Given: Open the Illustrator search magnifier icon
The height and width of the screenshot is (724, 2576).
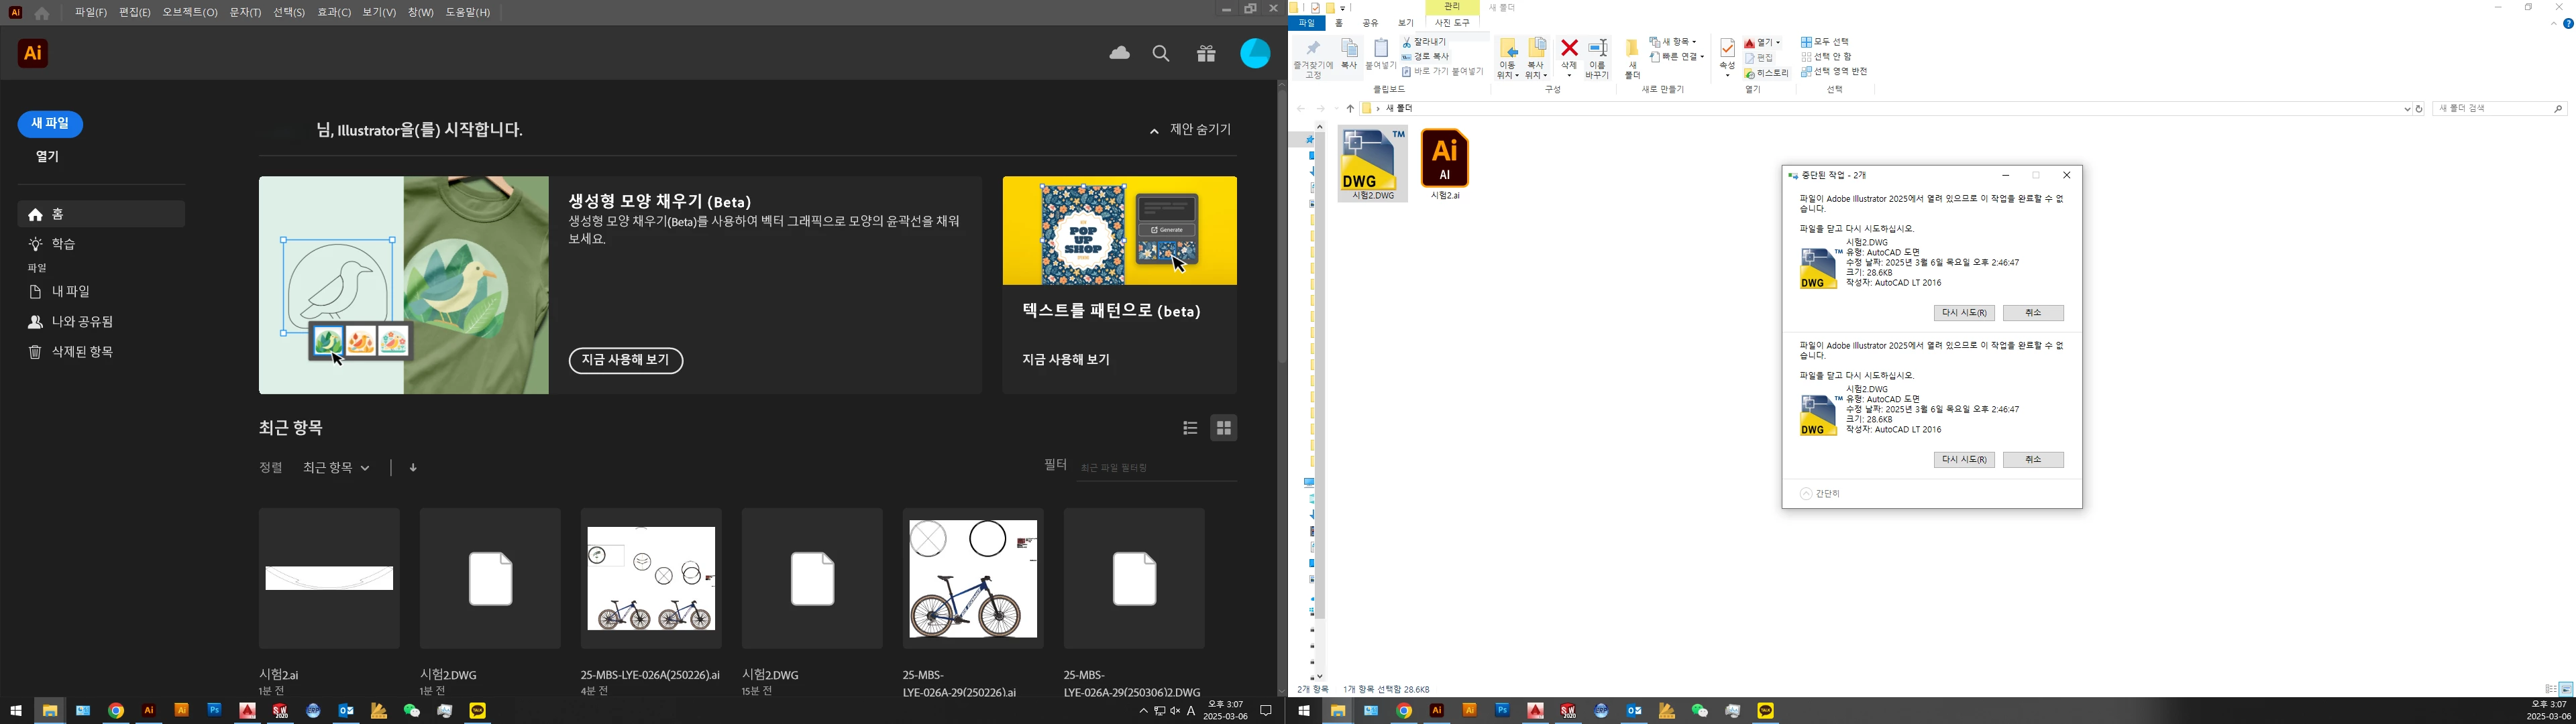Looking at the screenshot, I should click(x=1161, y=54).
